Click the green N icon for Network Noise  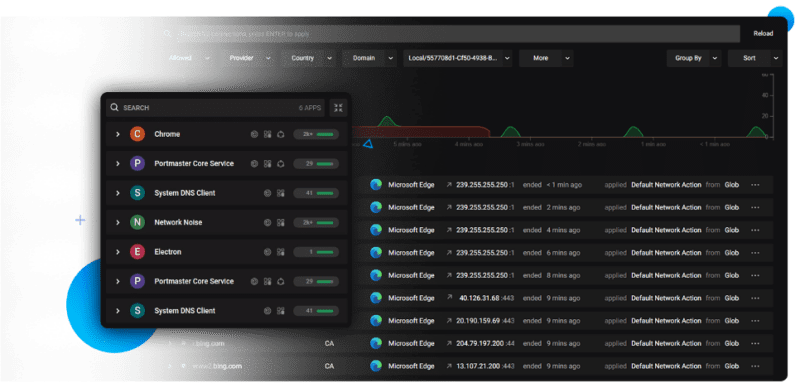click(x=137, y=223)
